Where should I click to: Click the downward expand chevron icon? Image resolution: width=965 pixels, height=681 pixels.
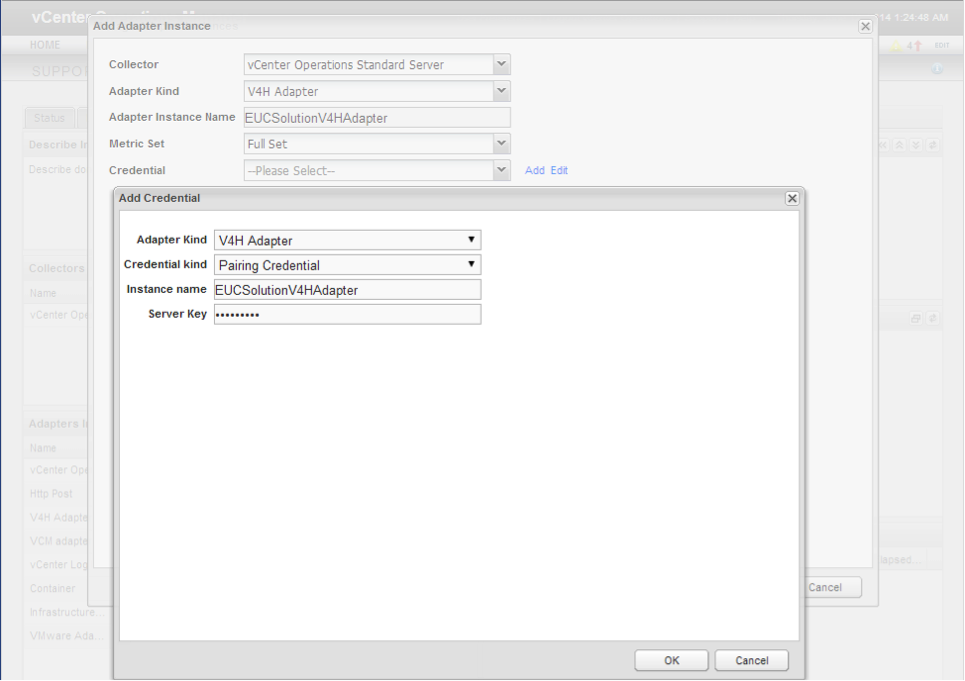point(916,145)
